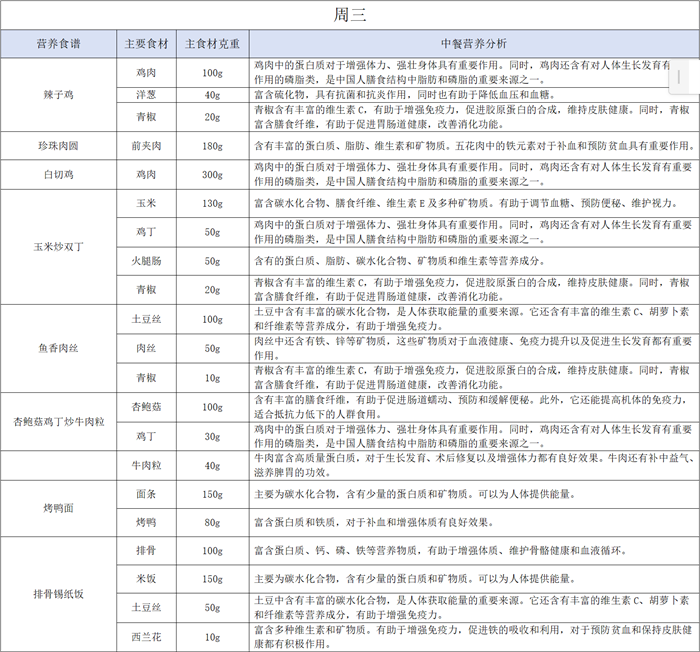Click the 火腿肠 ingredient cell
Screen dimensions: 700x652
click(x=146, y=261)
